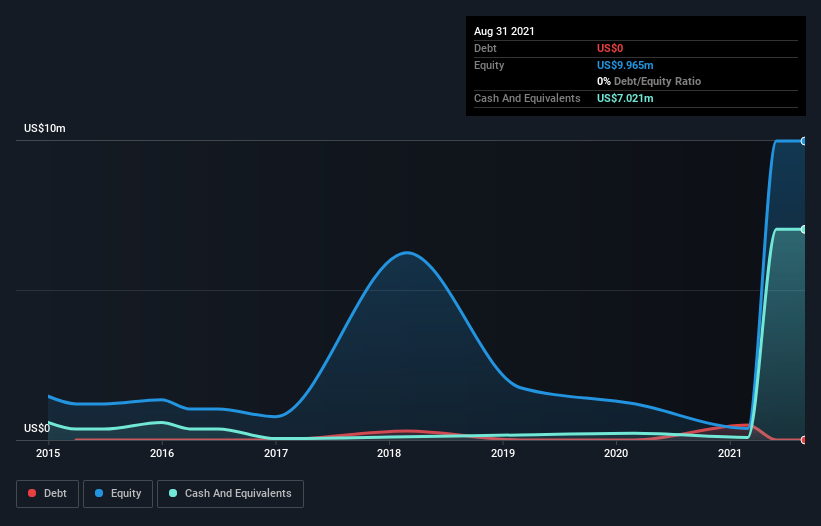Click the Cash And Equivalents tooltip label

(527, 98)
